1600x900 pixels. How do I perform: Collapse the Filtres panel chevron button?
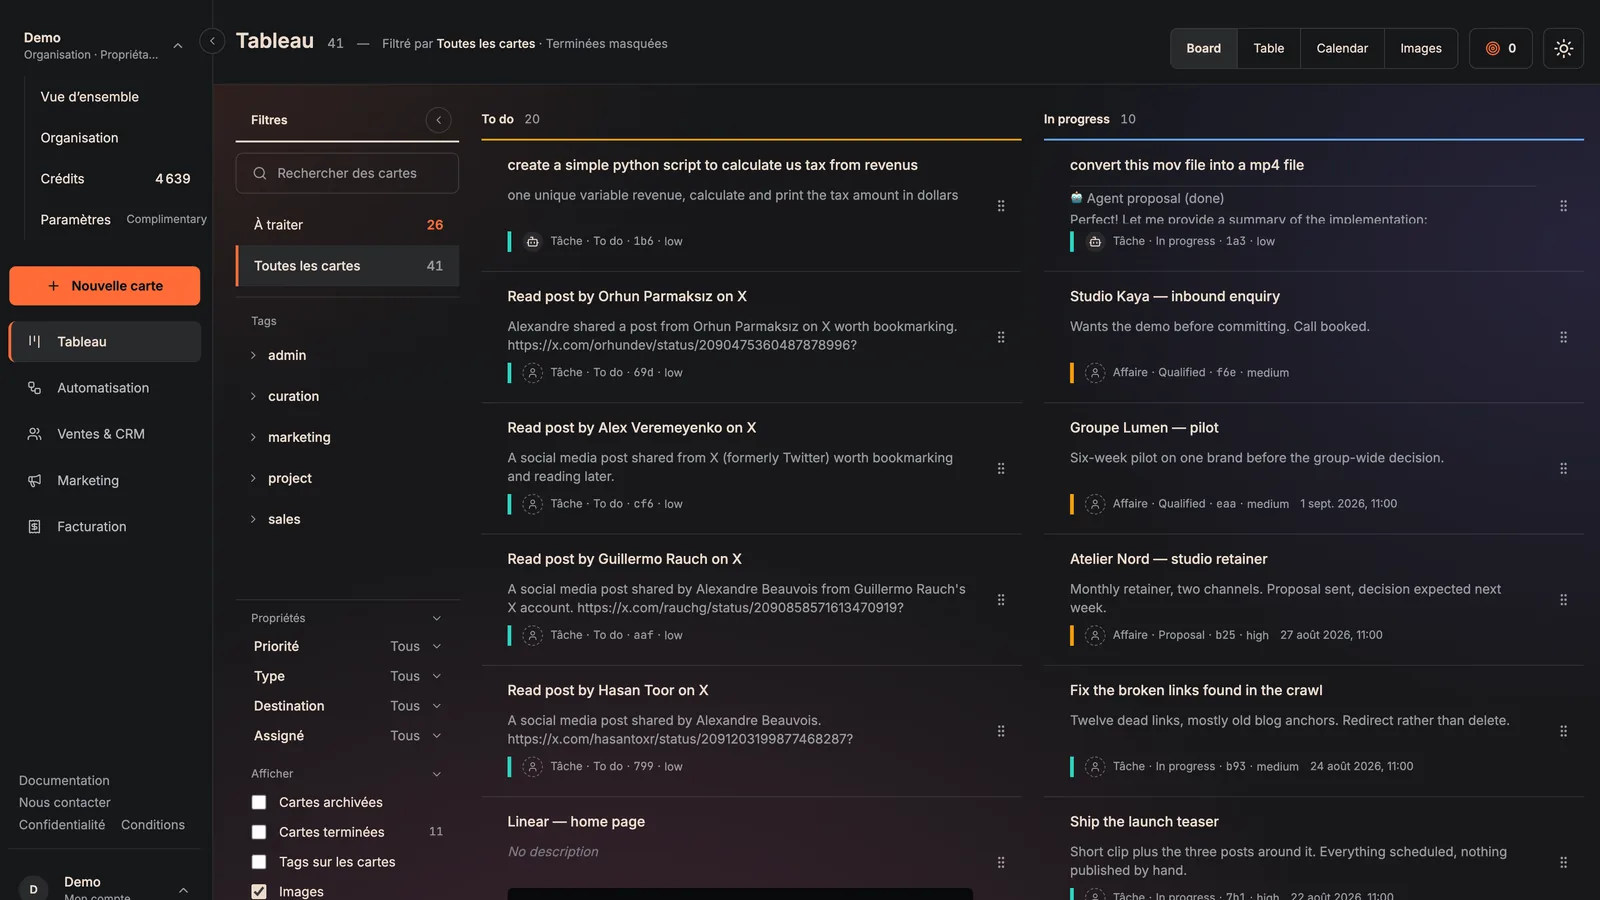[x=438, y=120]
